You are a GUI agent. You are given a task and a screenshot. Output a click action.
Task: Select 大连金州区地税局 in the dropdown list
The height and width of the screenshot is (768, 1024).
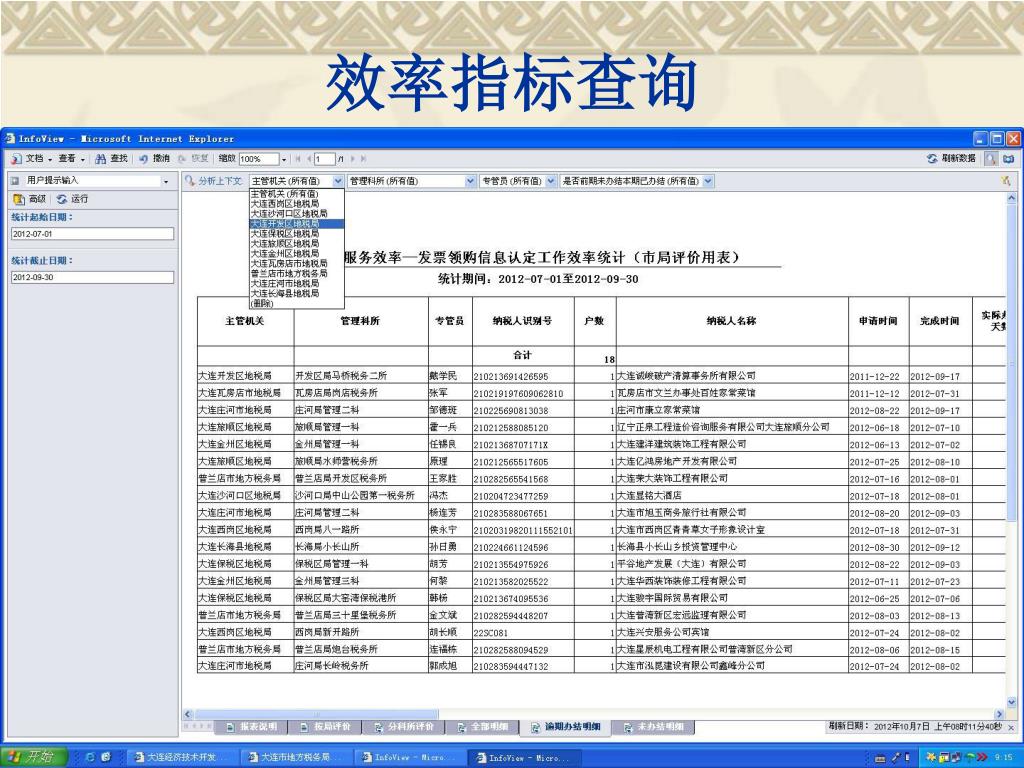tap(296, 253)
